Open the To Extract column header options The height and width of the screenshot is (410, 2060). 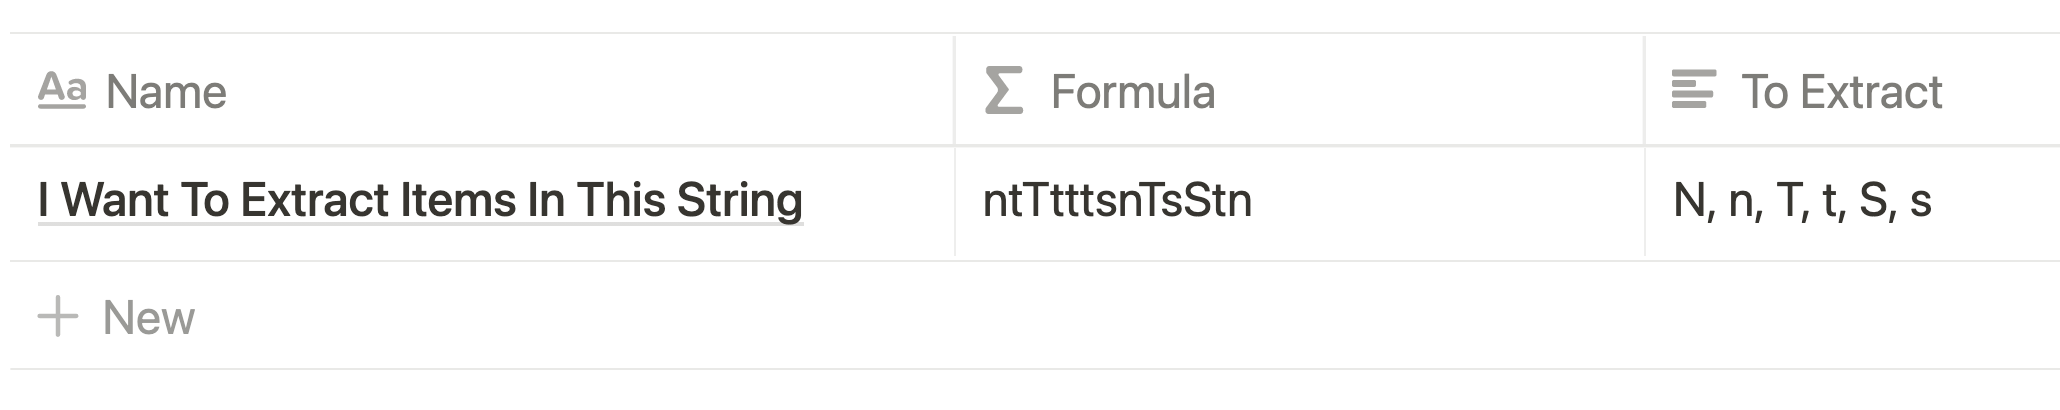pos(1852,91)
